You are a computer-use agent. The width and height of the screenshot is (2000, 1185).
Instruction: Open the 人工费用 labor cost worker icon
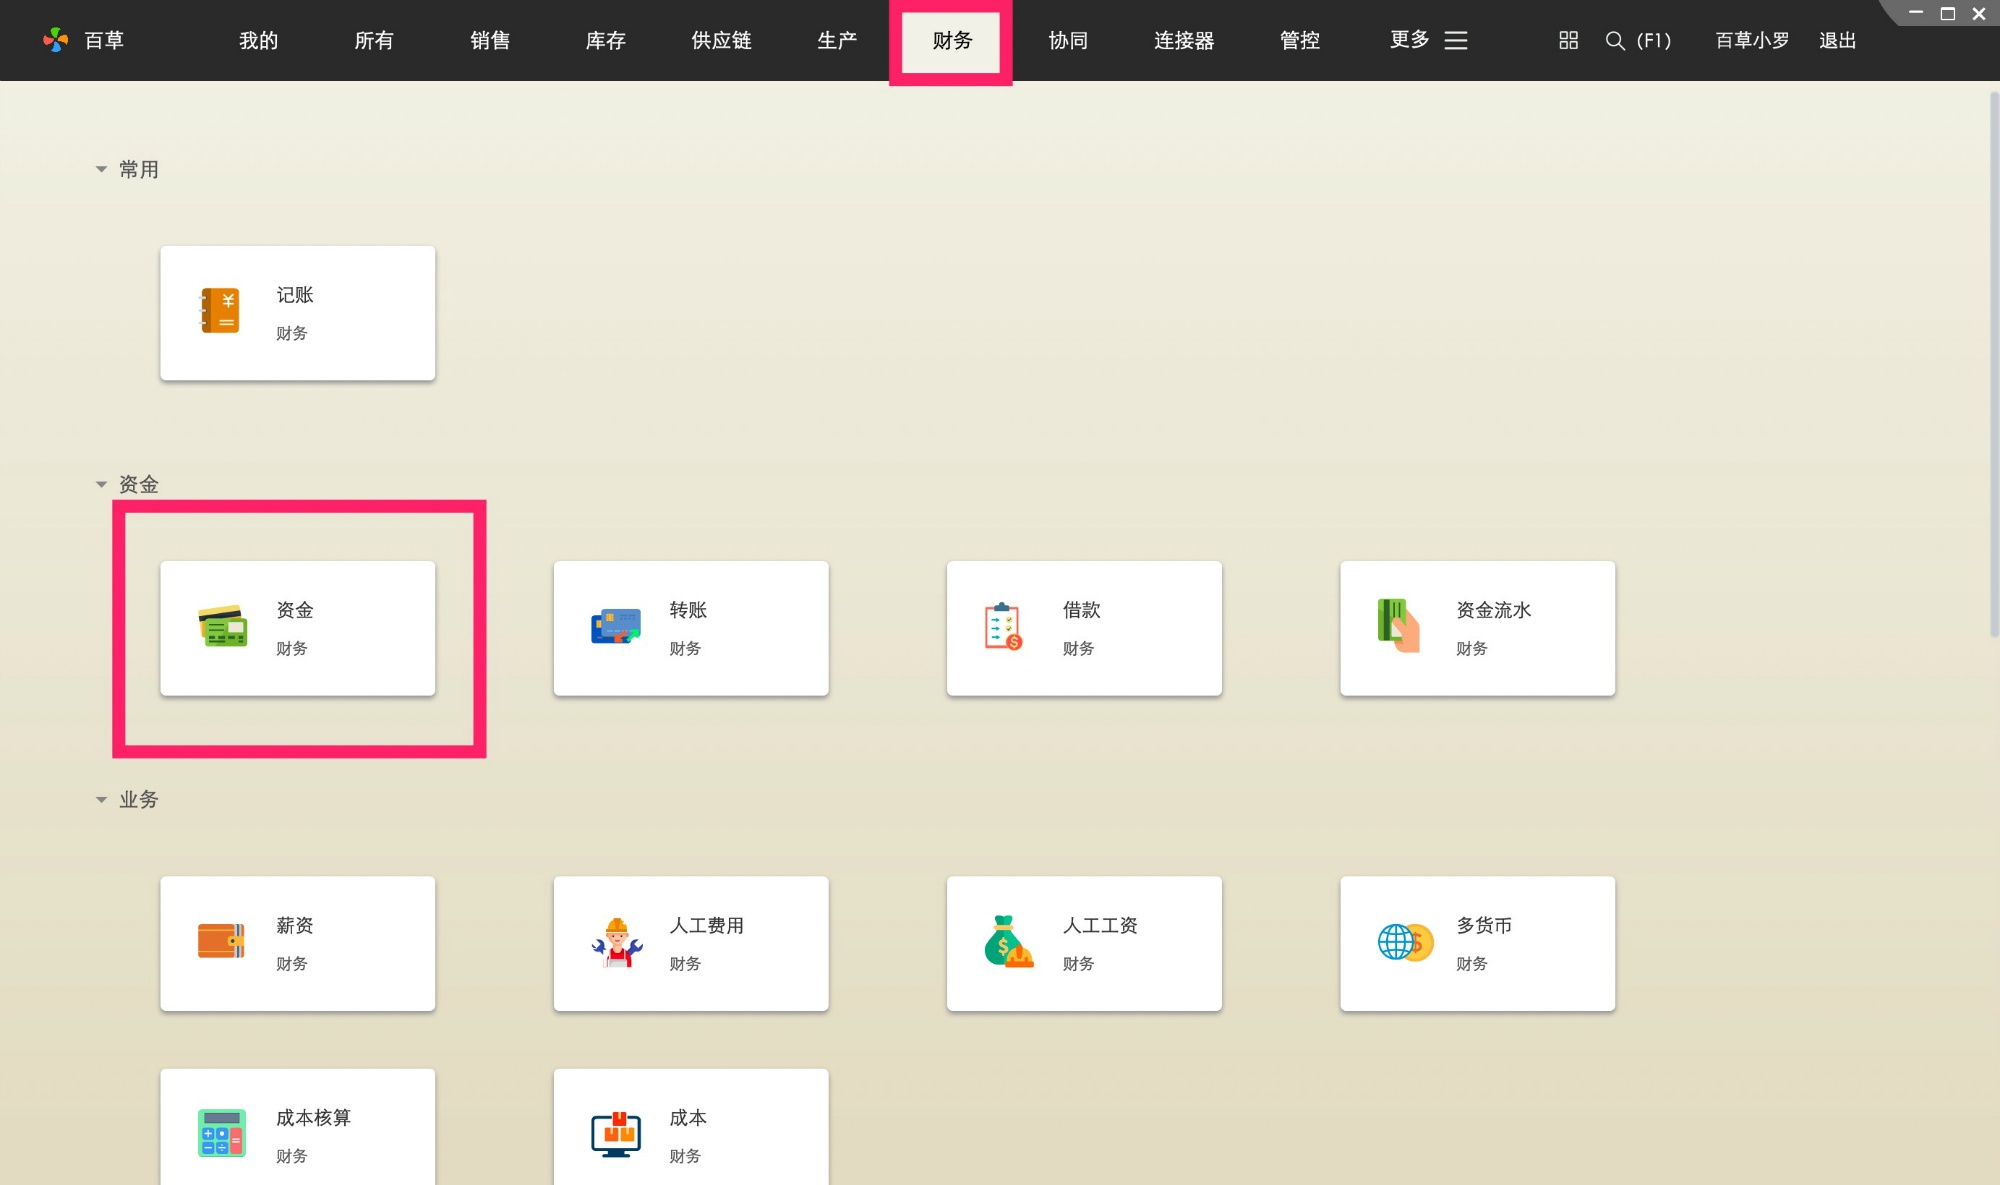[x=616, y=942]
